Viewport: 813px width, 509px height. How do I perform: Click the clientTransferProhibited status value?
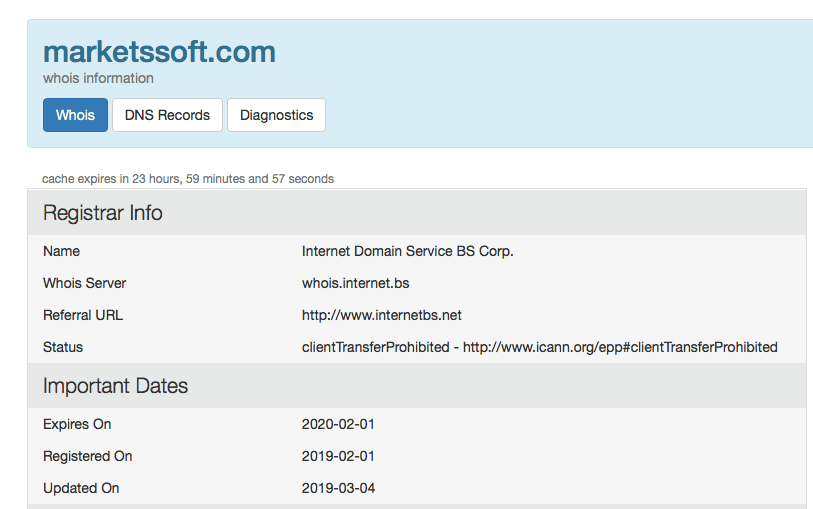coord(539,347)
